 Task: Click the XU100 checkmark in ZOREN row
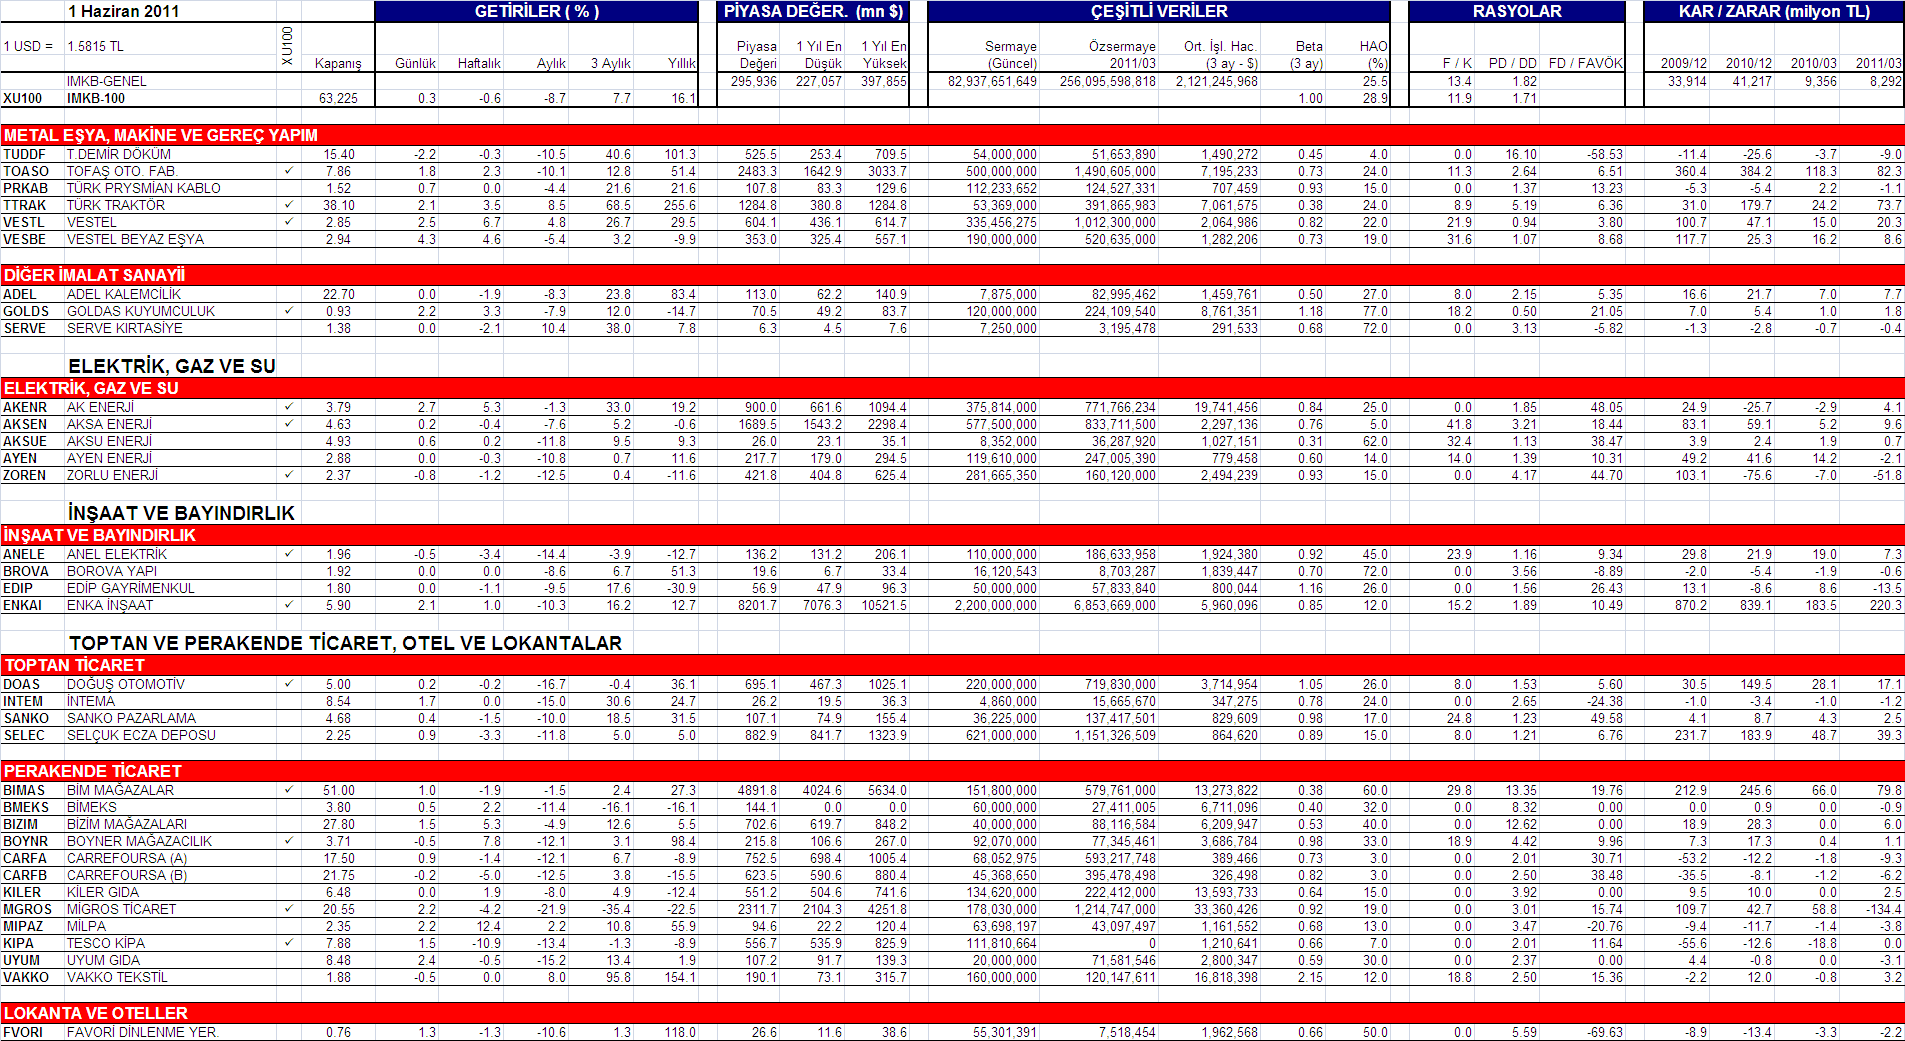tap(288, 475)
